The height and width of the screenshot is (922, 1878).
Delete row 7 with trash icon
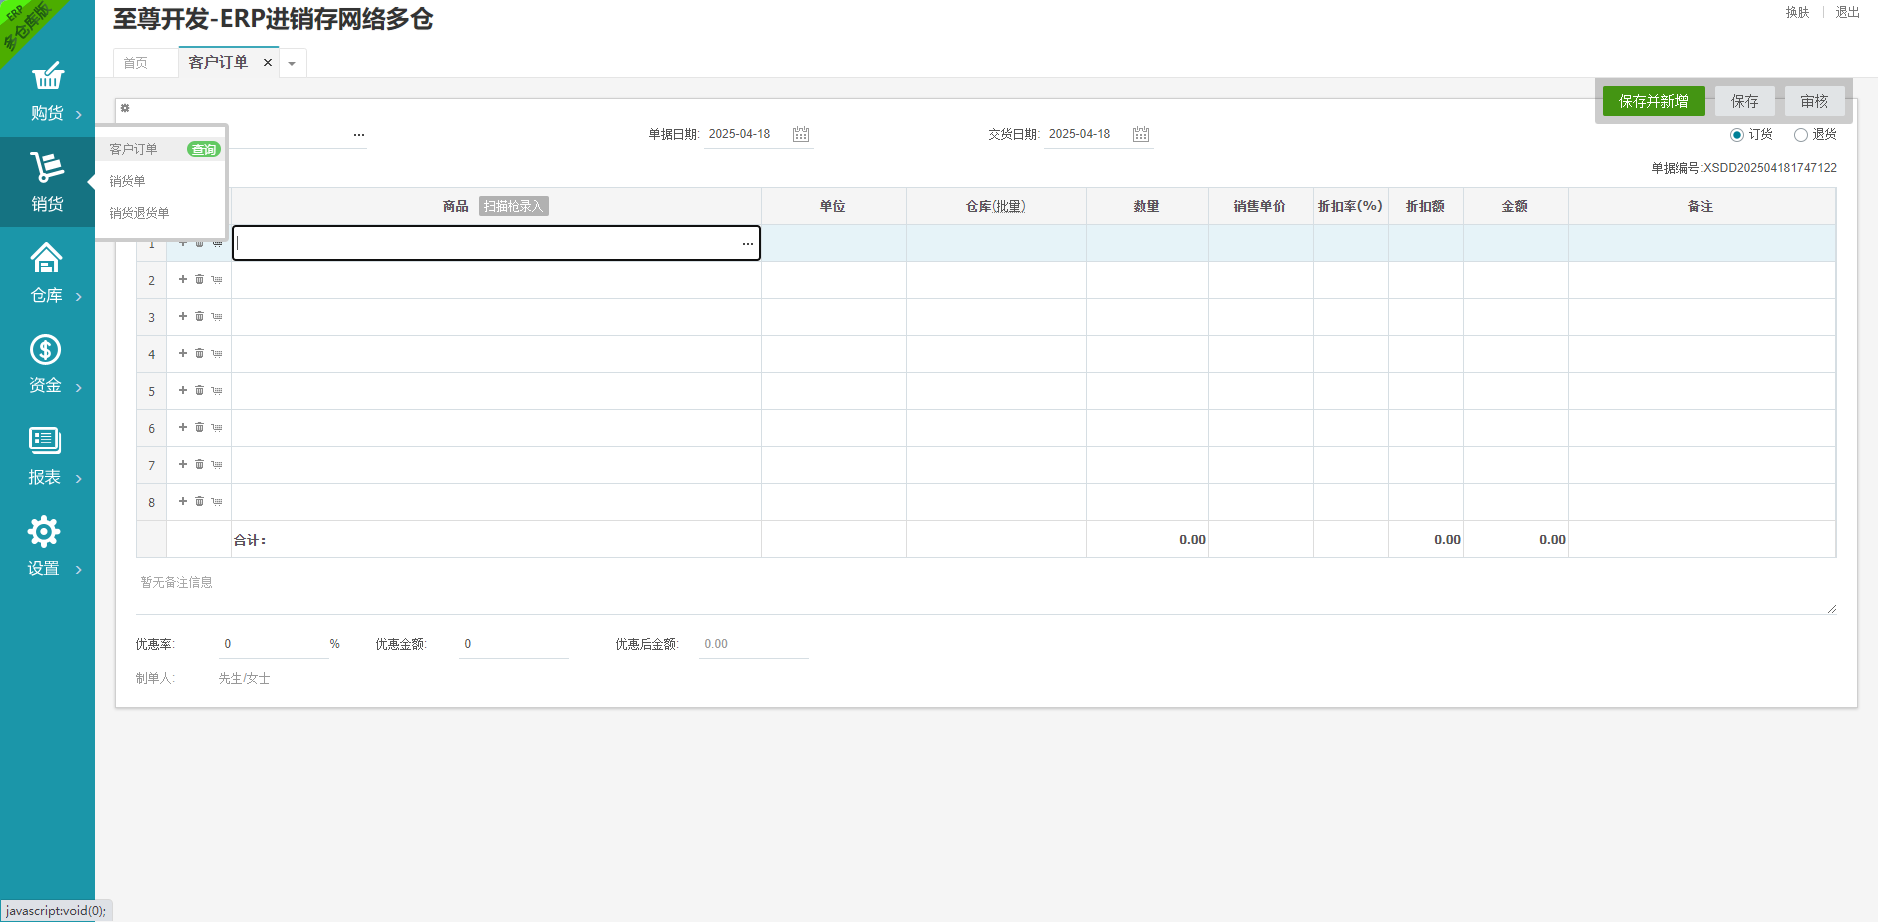click(x=199, y=464)
